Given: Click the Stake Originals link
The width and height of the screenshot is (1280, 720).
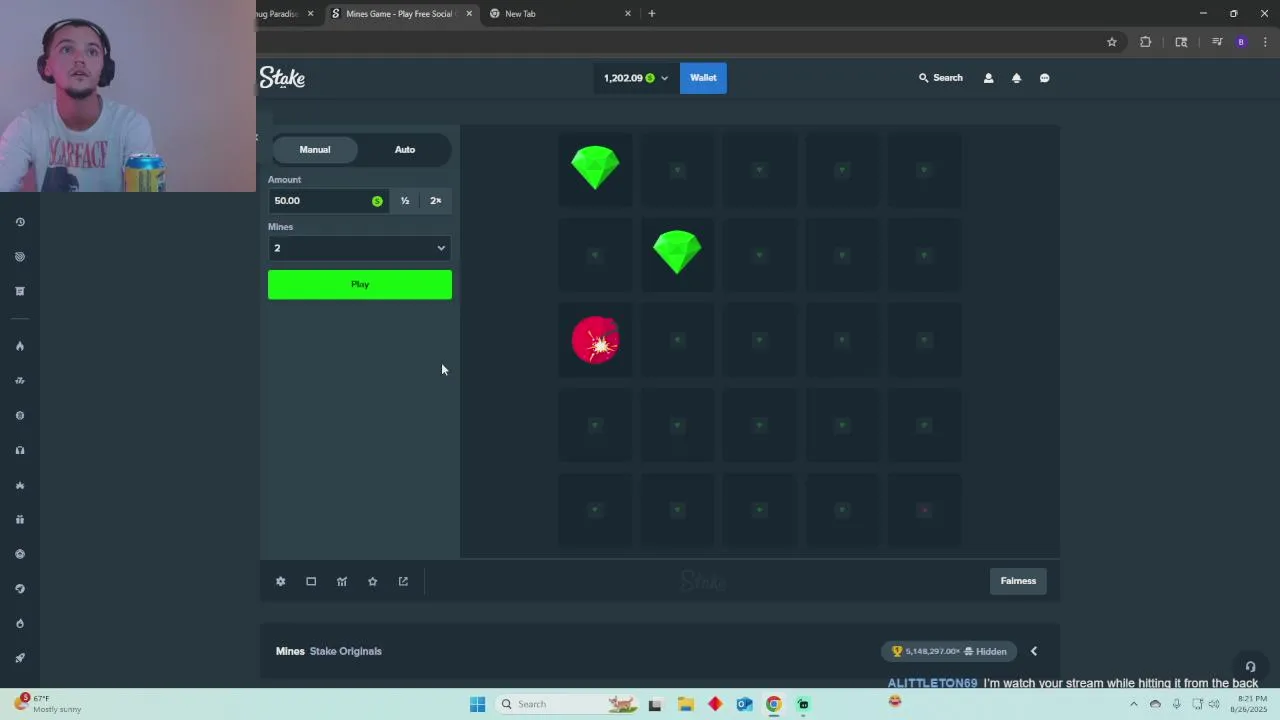Looking at the screenshot, I should pos(345,651).
